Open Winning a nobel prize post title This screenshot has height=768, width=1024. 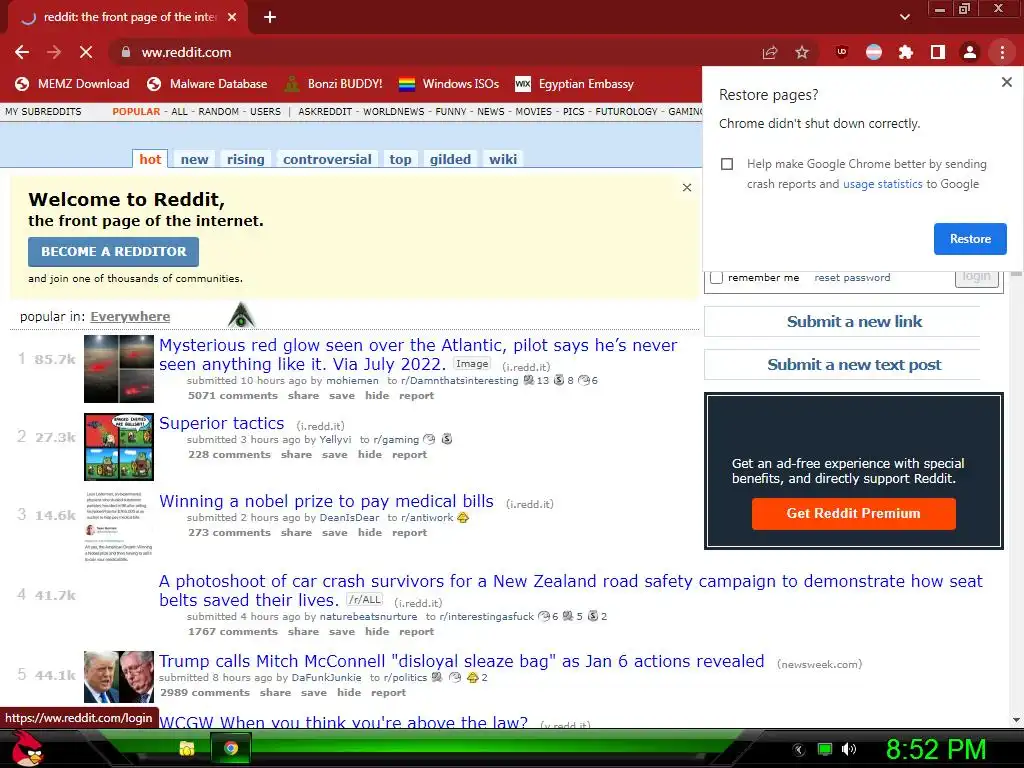point(327,501)
